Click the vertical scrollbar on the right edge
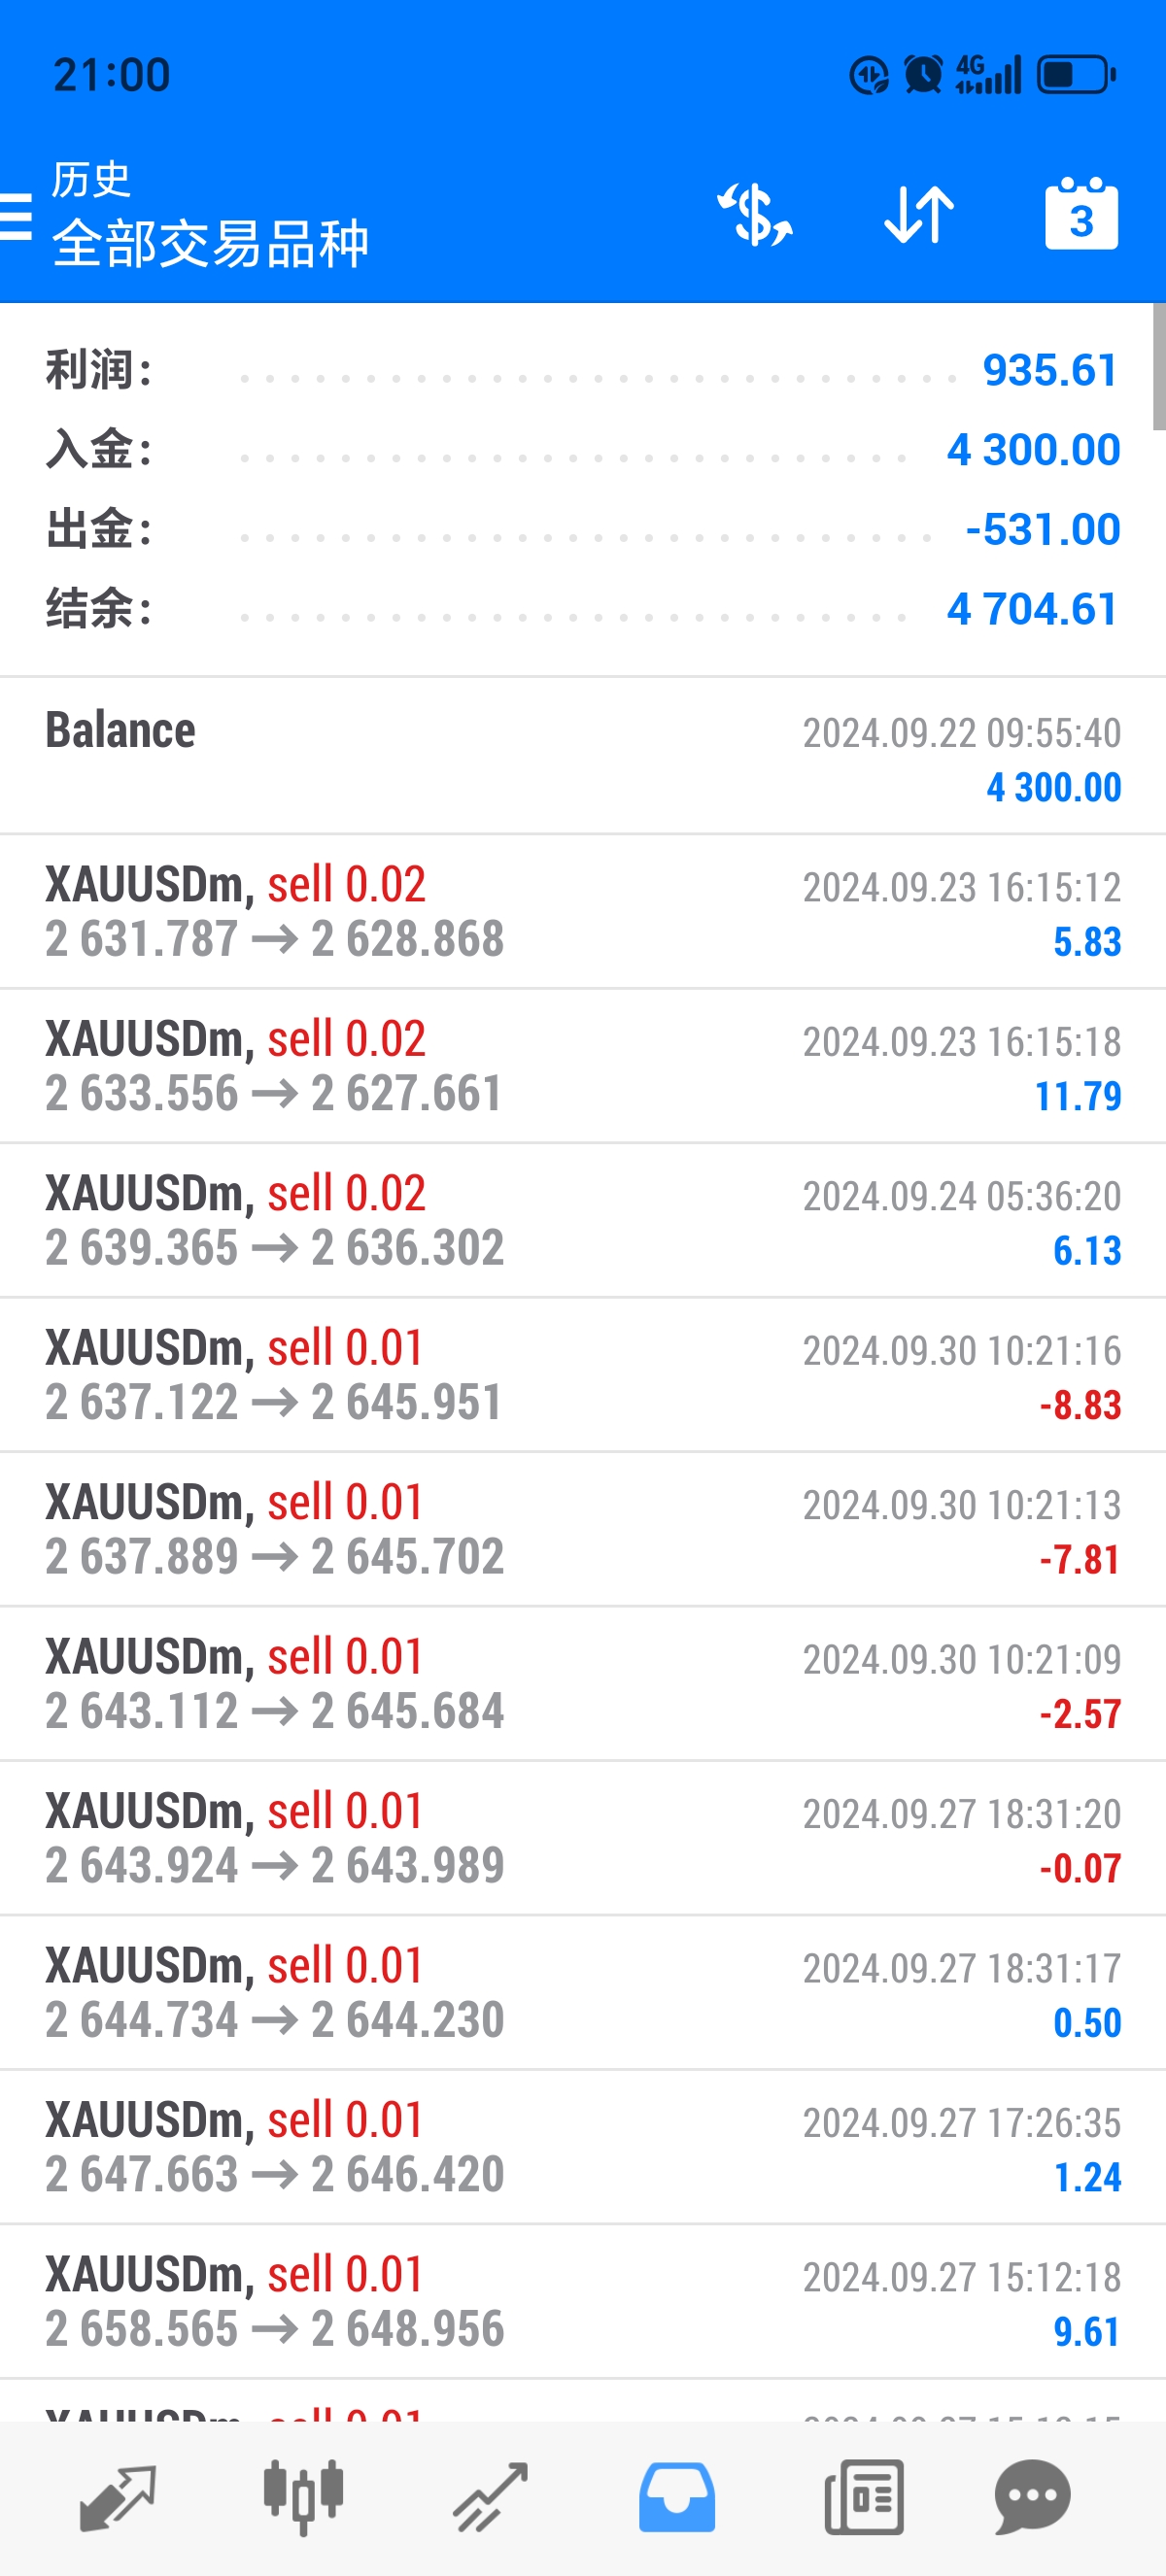This screenshot has height=2576, width=1166. pos(1158,367)
